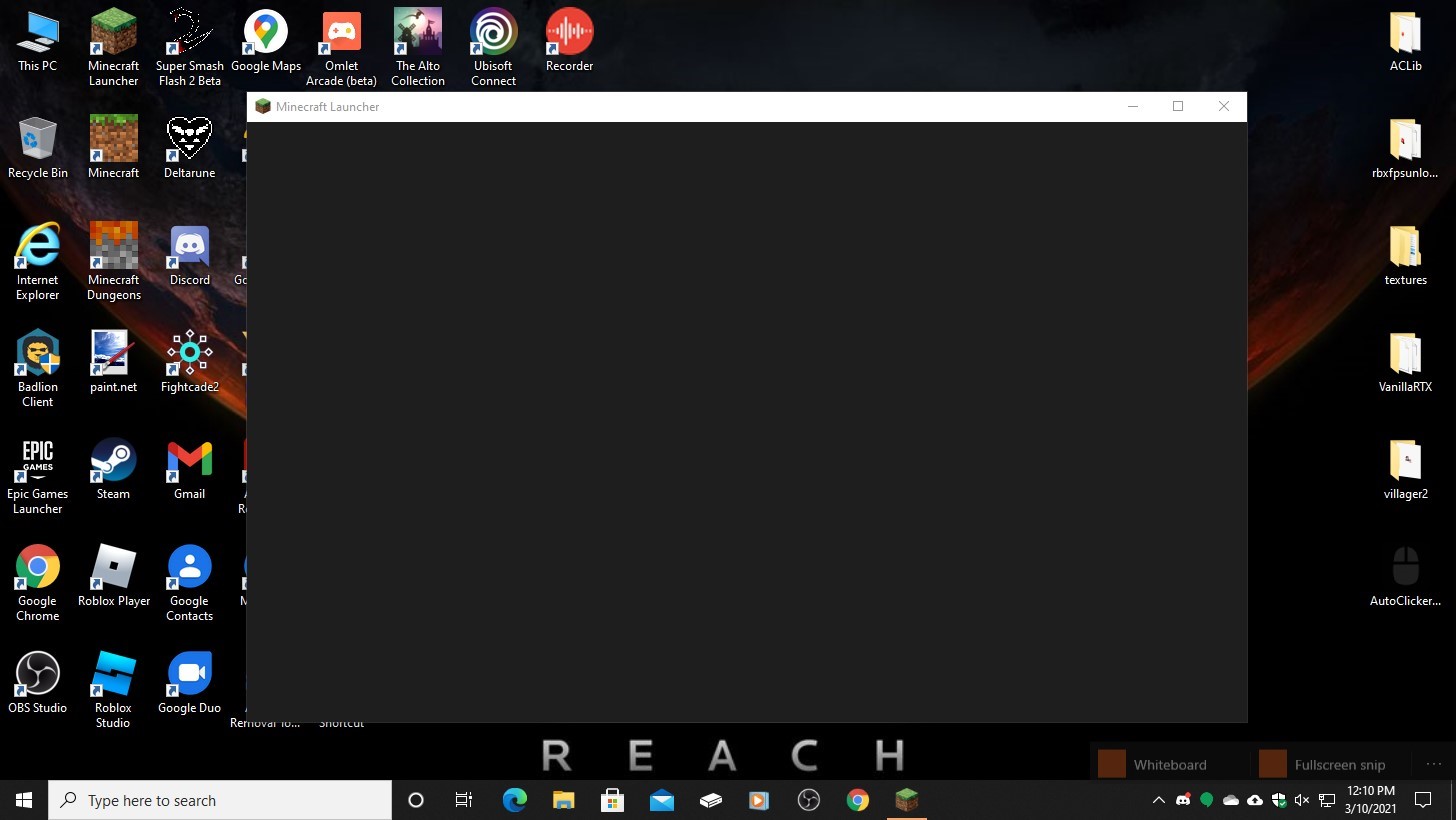Select the Super Smash Flash 2 Beta shortcut
This screenshot has width=1456, height=820.
(x=189, y=48)
